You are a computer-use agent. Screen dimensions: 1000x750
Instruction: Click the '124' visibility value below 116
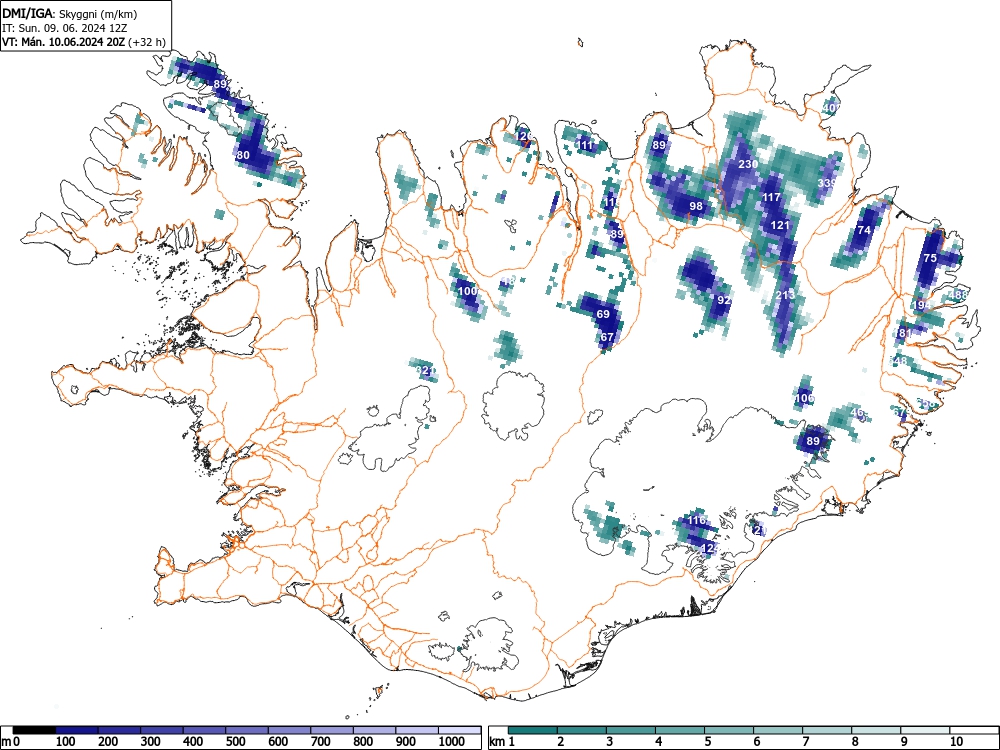[x=710, y=548]
